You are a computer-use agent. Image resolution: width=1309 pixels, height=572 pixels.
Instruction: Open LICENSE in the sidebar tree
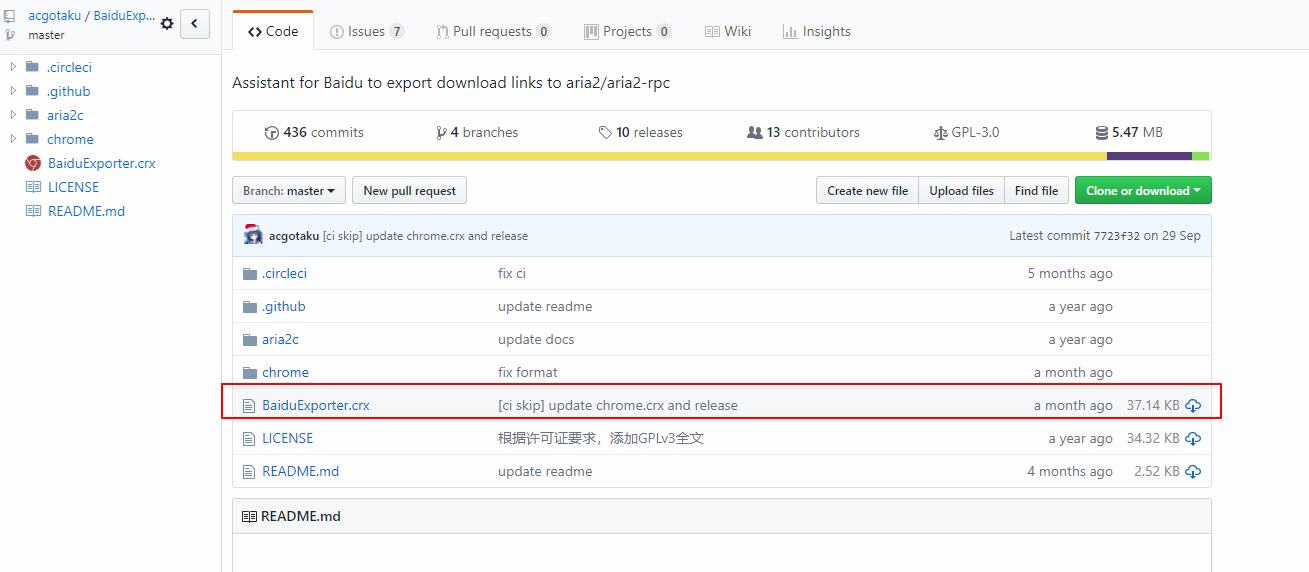point(73,187)
